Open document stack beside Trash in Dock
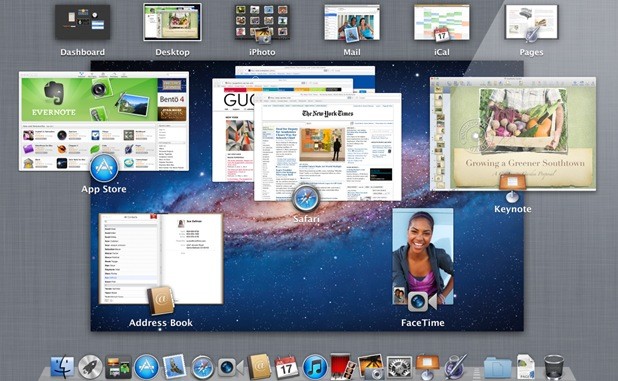618x381 pixels. point(526,367)
